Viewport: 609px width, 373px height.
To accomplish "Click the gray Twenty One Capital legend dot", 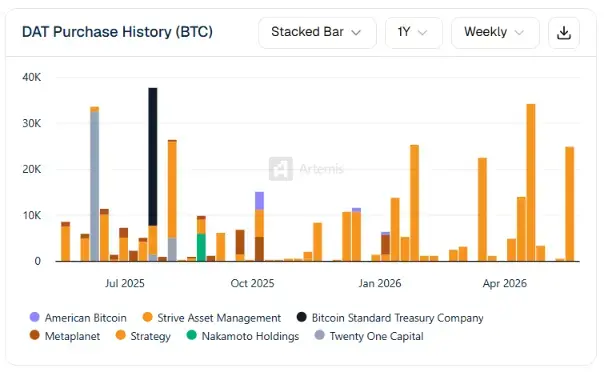I will coord(319,335).
